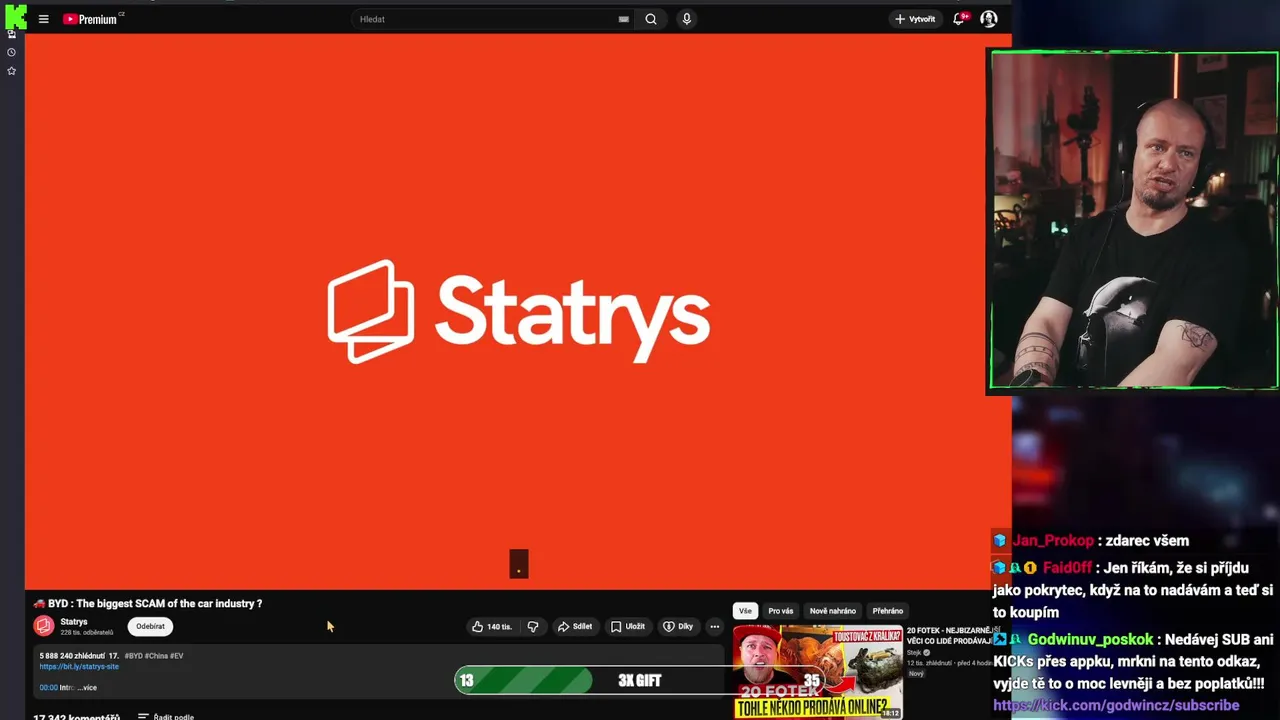
Task: Click the 17 342 komentářů comments heading
Action: tap(76, 716)
